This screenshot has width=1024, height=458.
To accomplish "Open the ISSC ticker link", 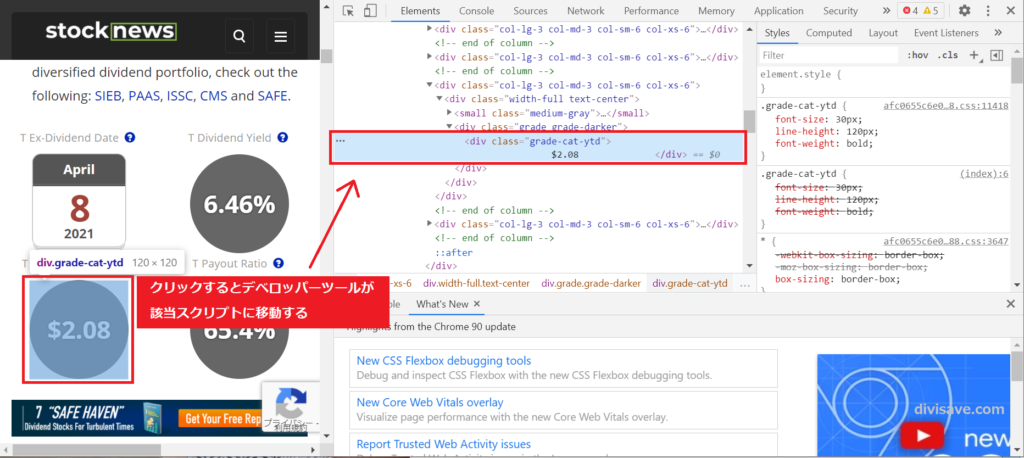I will coord(180,96).
